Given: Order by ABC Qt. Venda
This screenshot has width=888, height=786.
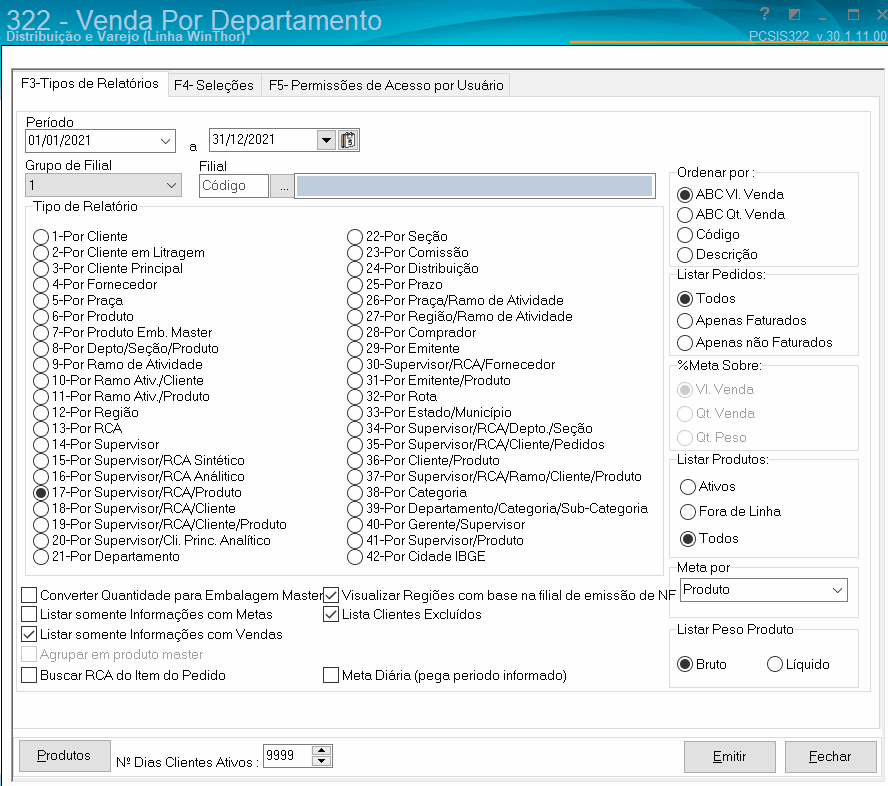Looking at the screenshot, I should click(731, 215).
